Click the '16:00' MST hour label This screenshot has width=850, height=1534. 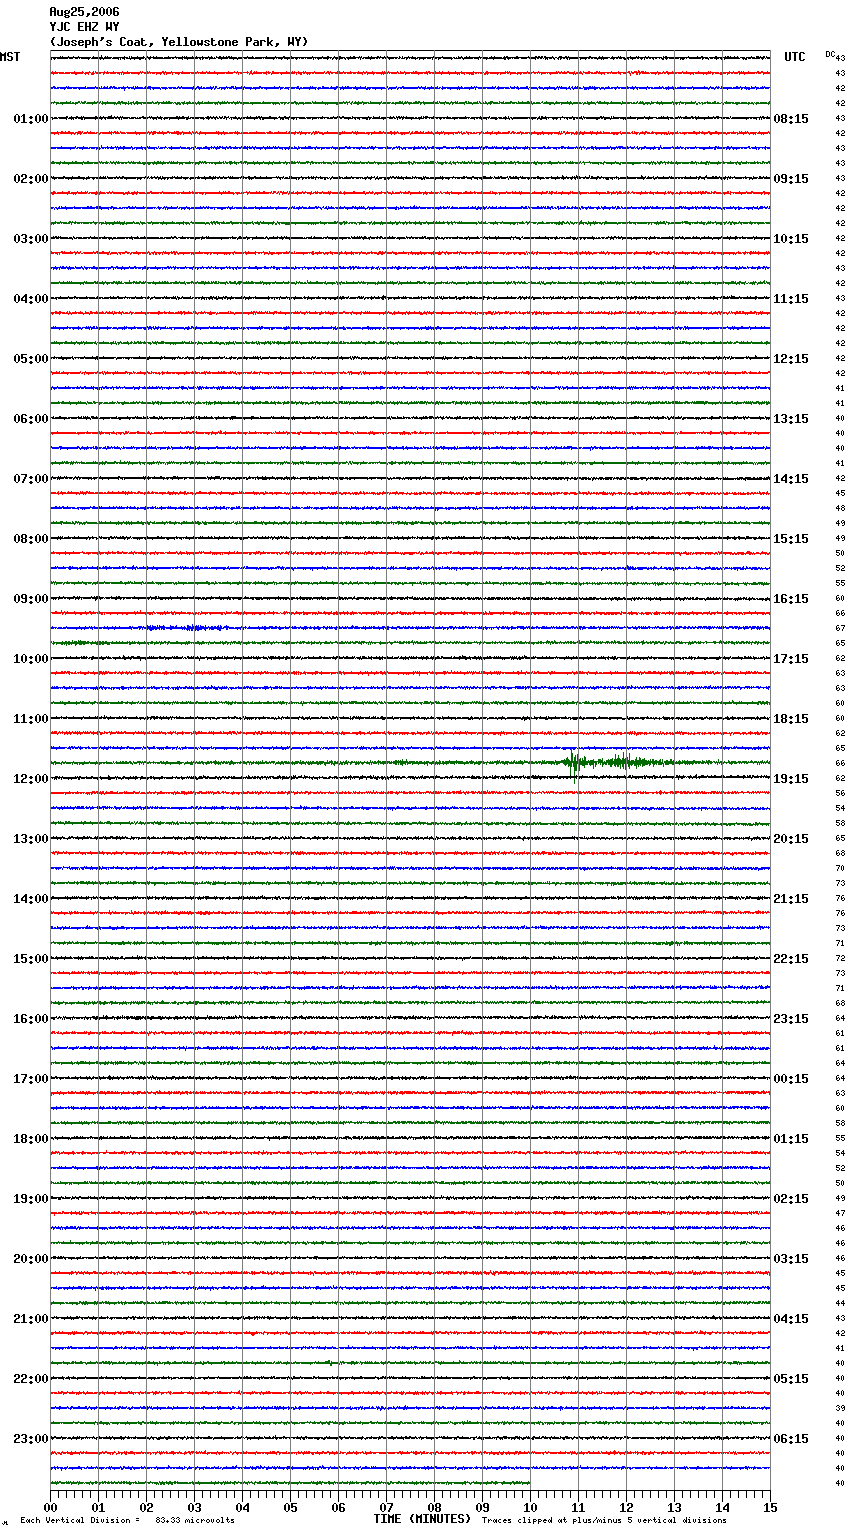[31, 1019]
